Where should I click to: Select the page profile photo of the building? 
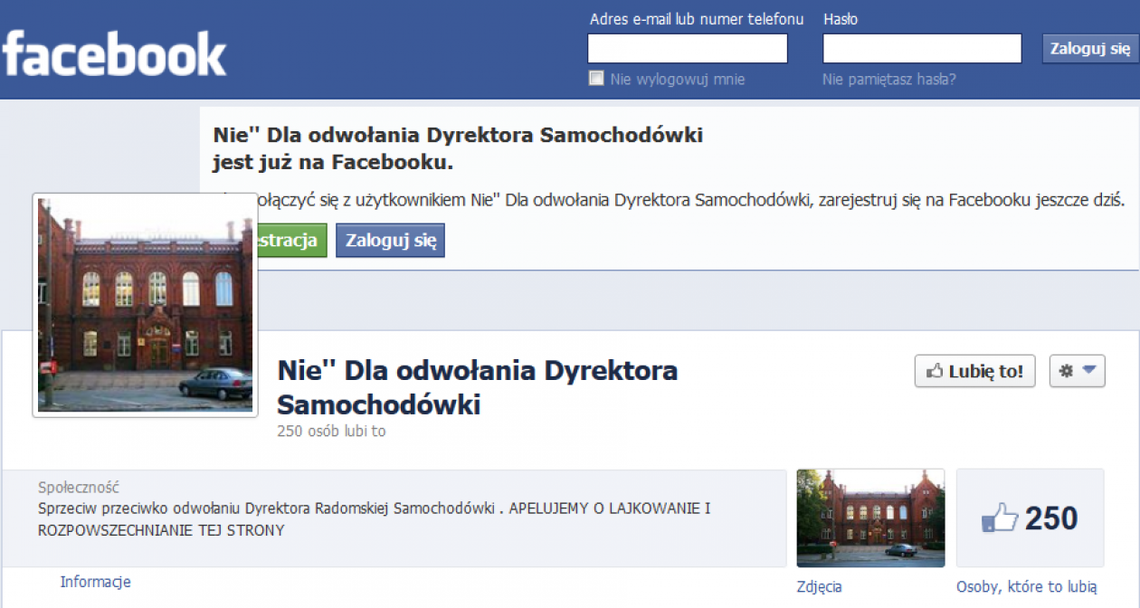click(x=144, y=305)
